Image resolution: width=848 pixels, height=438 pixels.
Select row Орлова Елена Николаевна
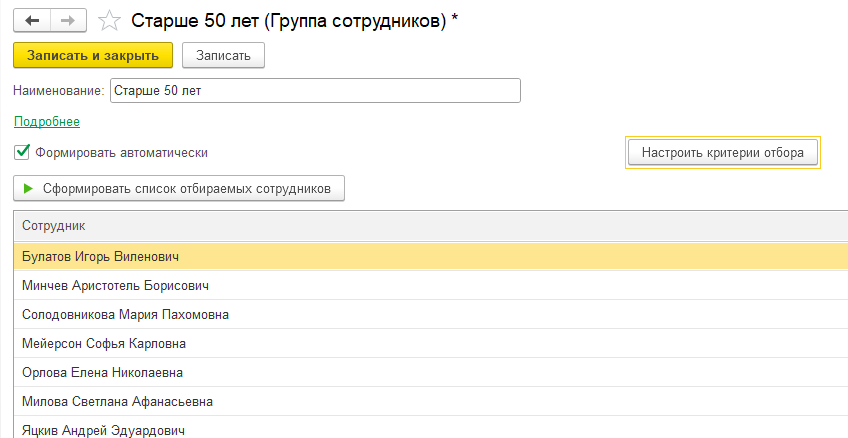tap(430, 373)
